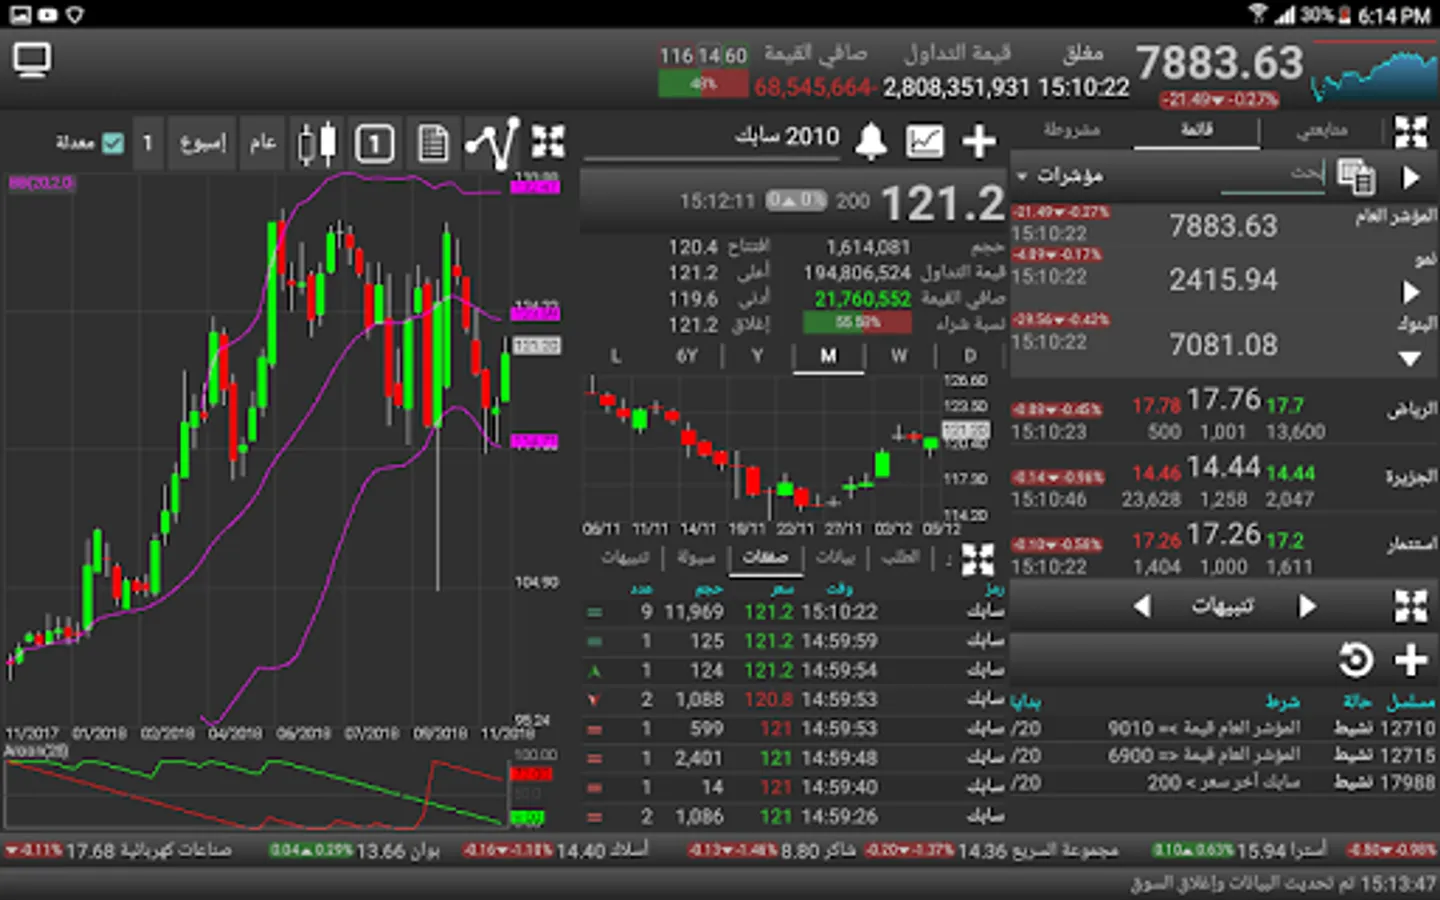Open the stock row priced 17.76
Image resolution: width=1440 pixels, height=900 pixels.
(x=1224, y=414)
